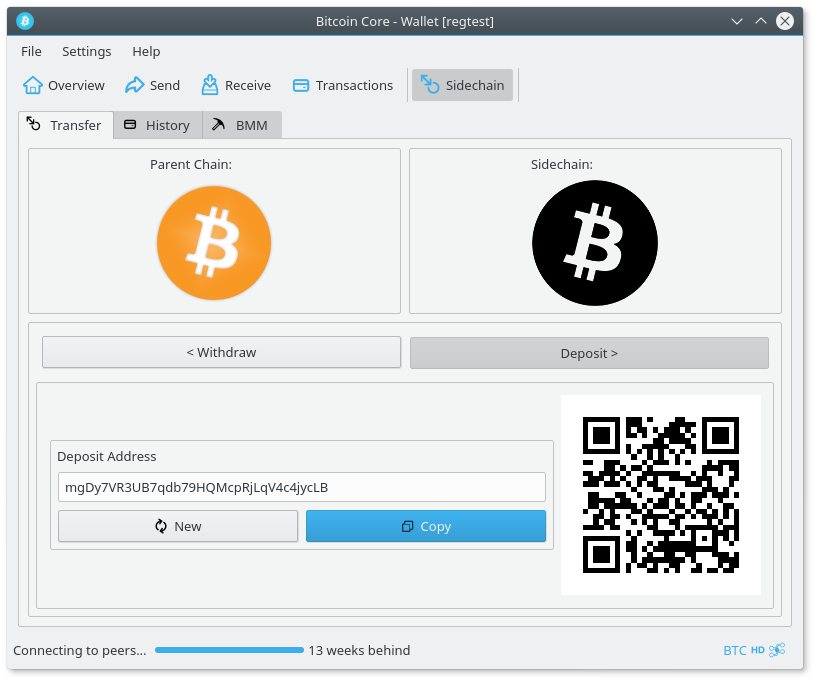The width and height of the screenshot is (816, 682).
Task: Click the HD wallet status icon
Action: point(758,650)
